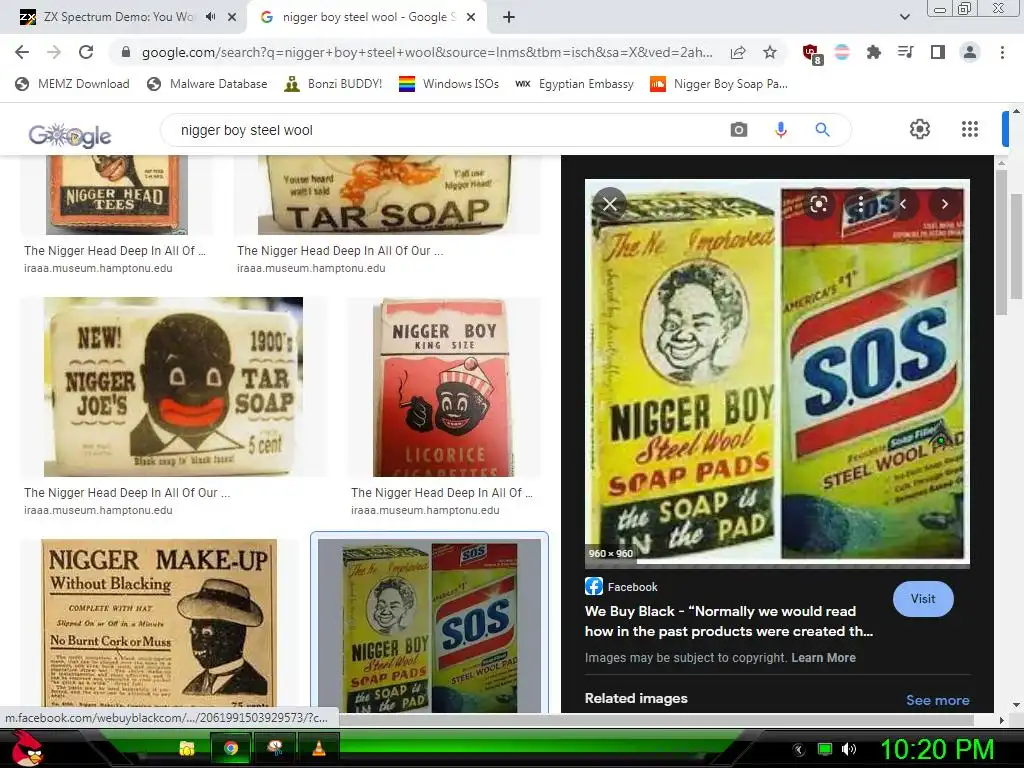Focus the Google search text box
The image size is (1024, 768).
[451, 130]
